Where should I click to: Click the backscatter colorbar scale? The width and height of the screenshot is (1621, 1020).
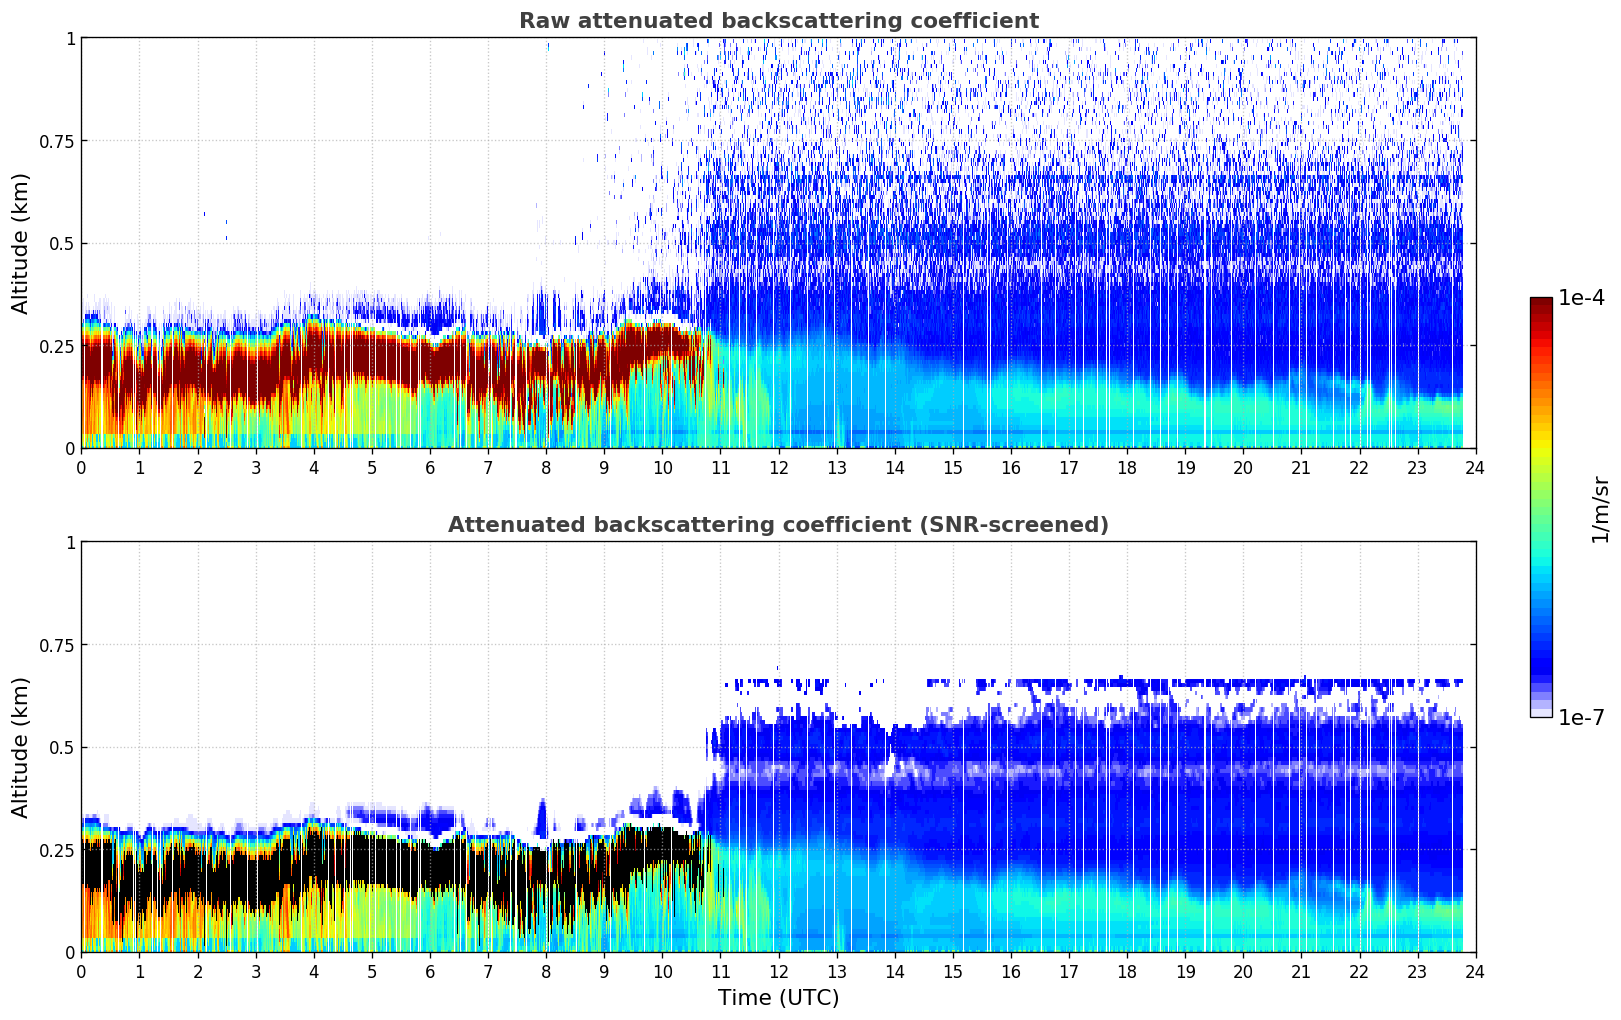(1541, 507)
